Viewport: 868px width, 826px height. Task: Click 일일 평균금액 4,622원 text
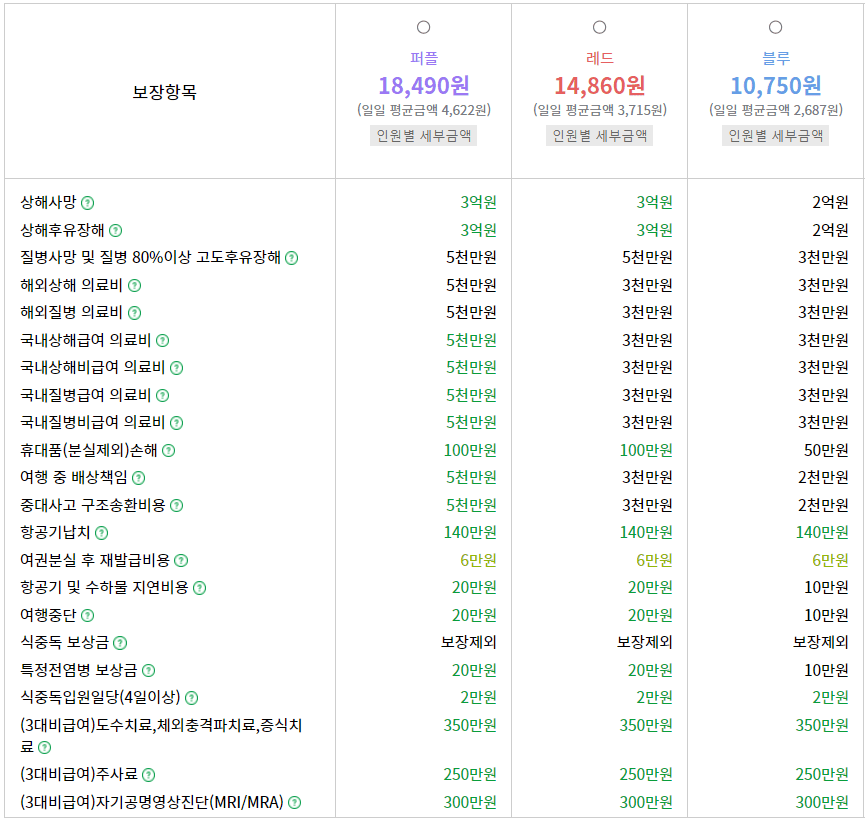click(x=423, y=110)
